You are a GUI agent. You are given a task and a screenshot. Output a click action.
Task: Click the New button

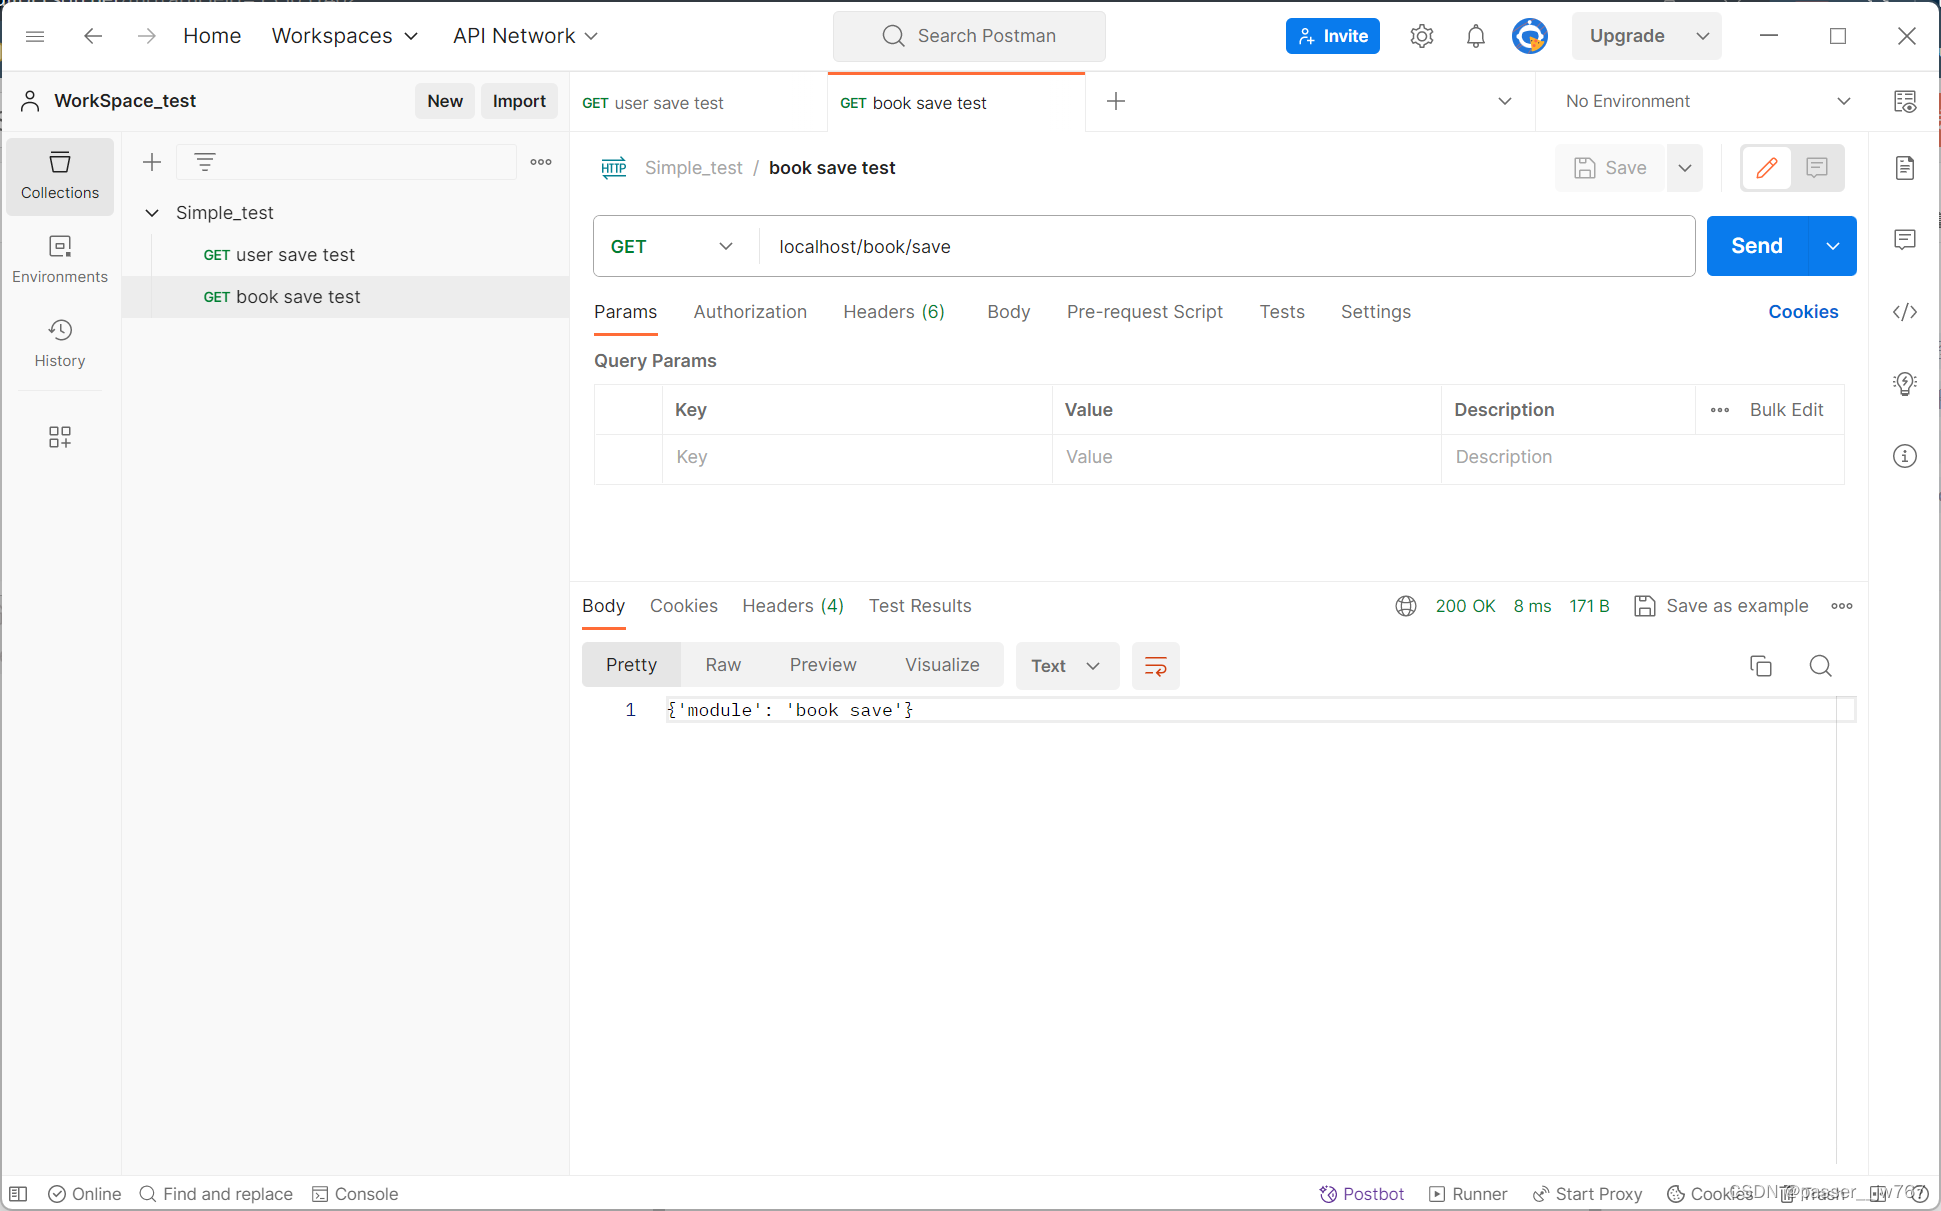[445, 101]
